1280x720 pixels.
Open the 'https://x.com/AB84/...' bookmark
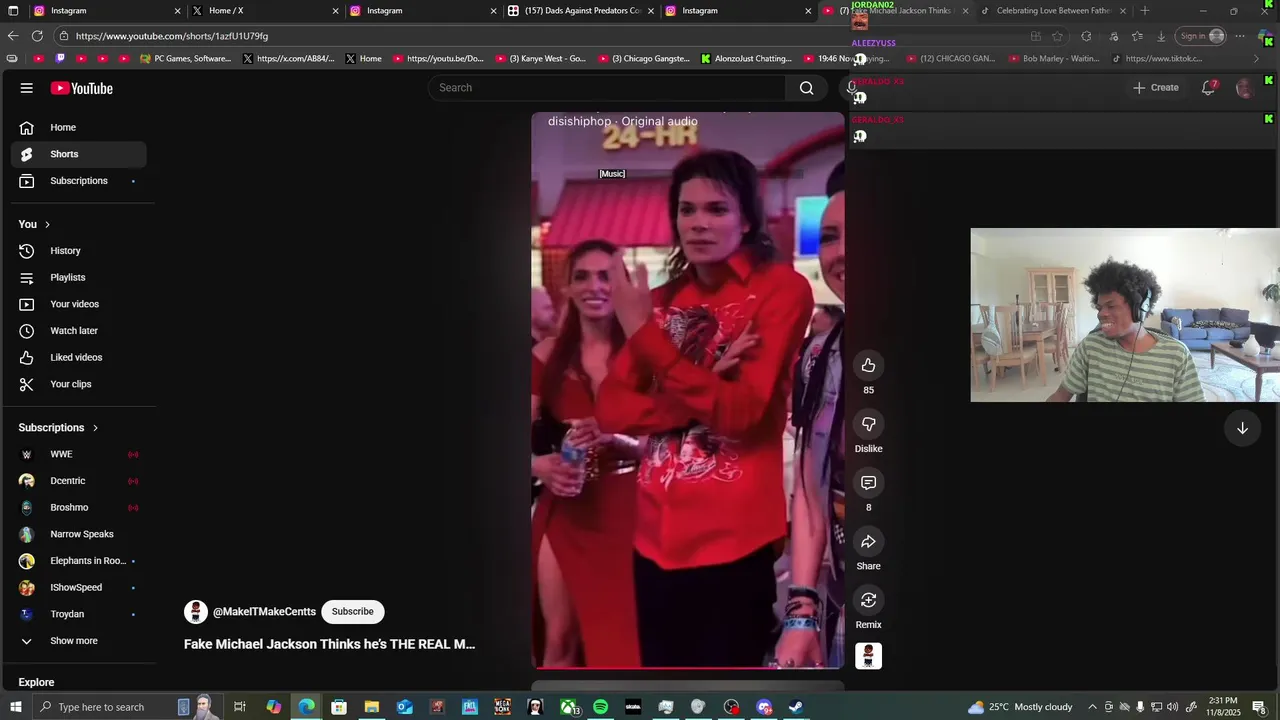[289, 59]
